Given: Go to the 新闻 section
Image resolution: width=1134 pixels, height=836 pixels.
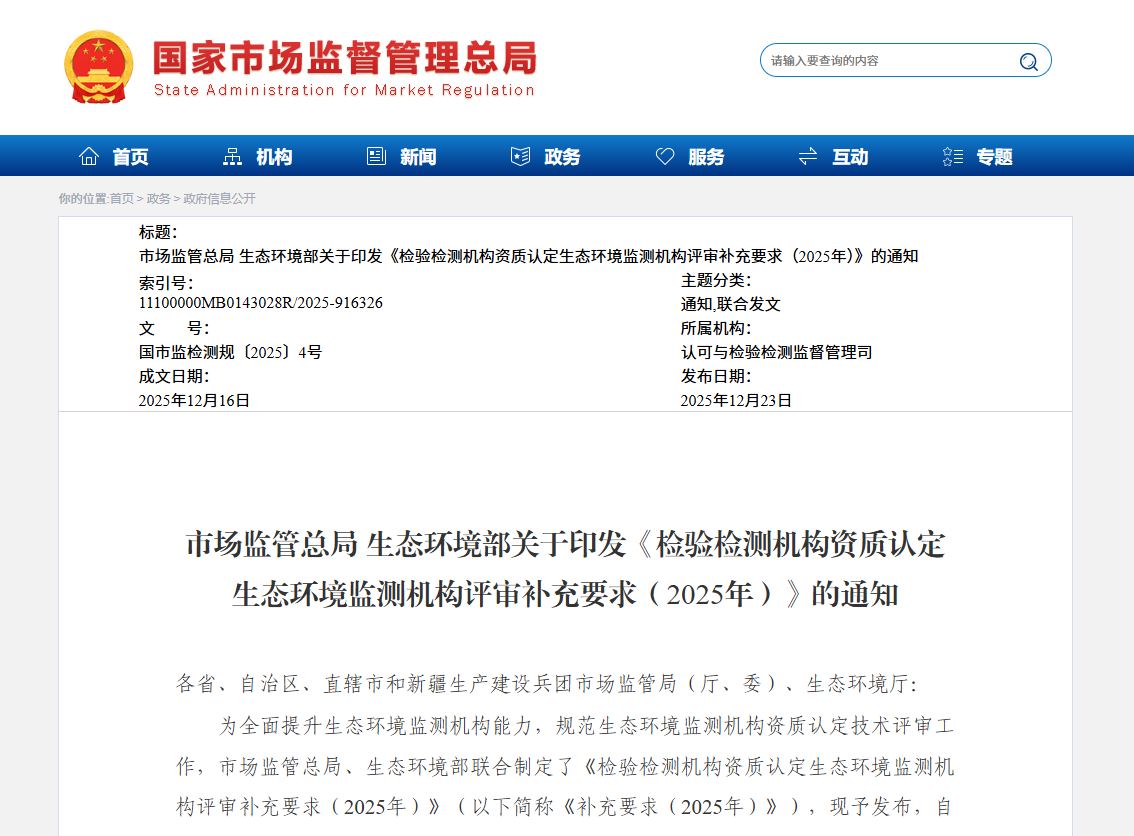Looking at the screenshot, I should coord(418,157).
